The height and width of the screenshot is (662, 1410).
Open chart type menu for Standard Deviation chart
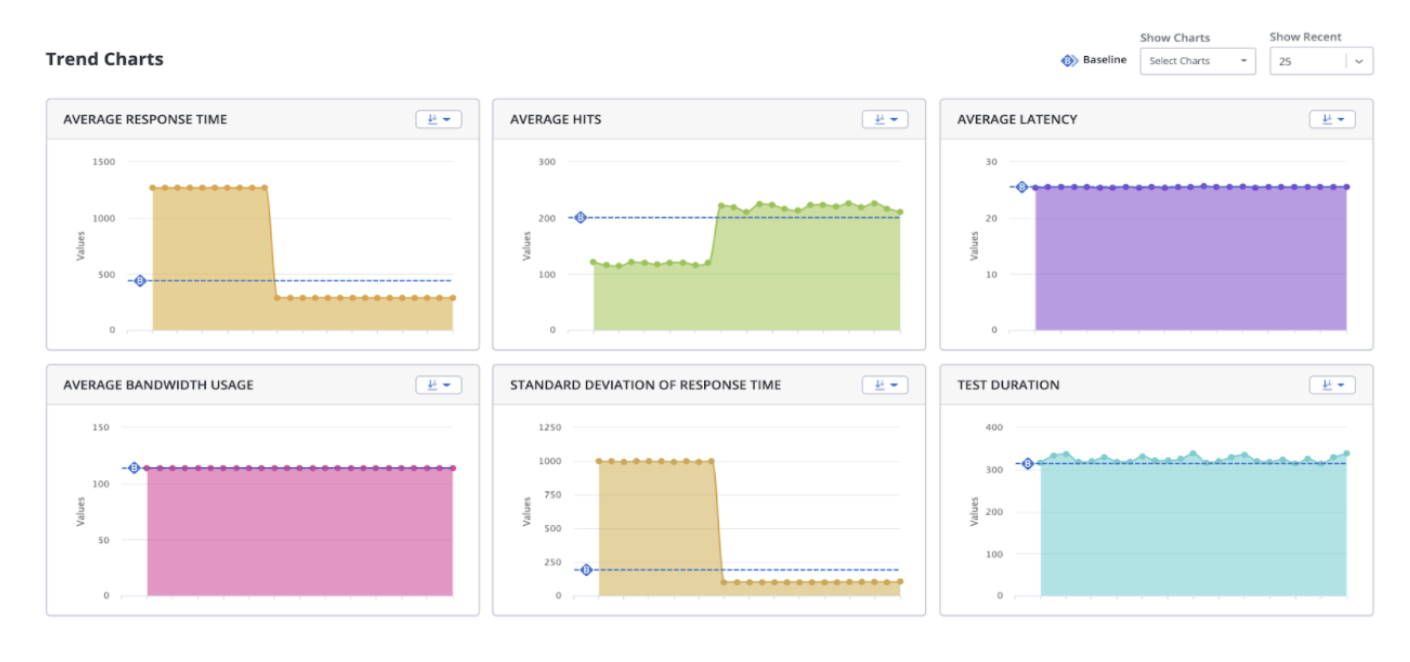[885, 385]
